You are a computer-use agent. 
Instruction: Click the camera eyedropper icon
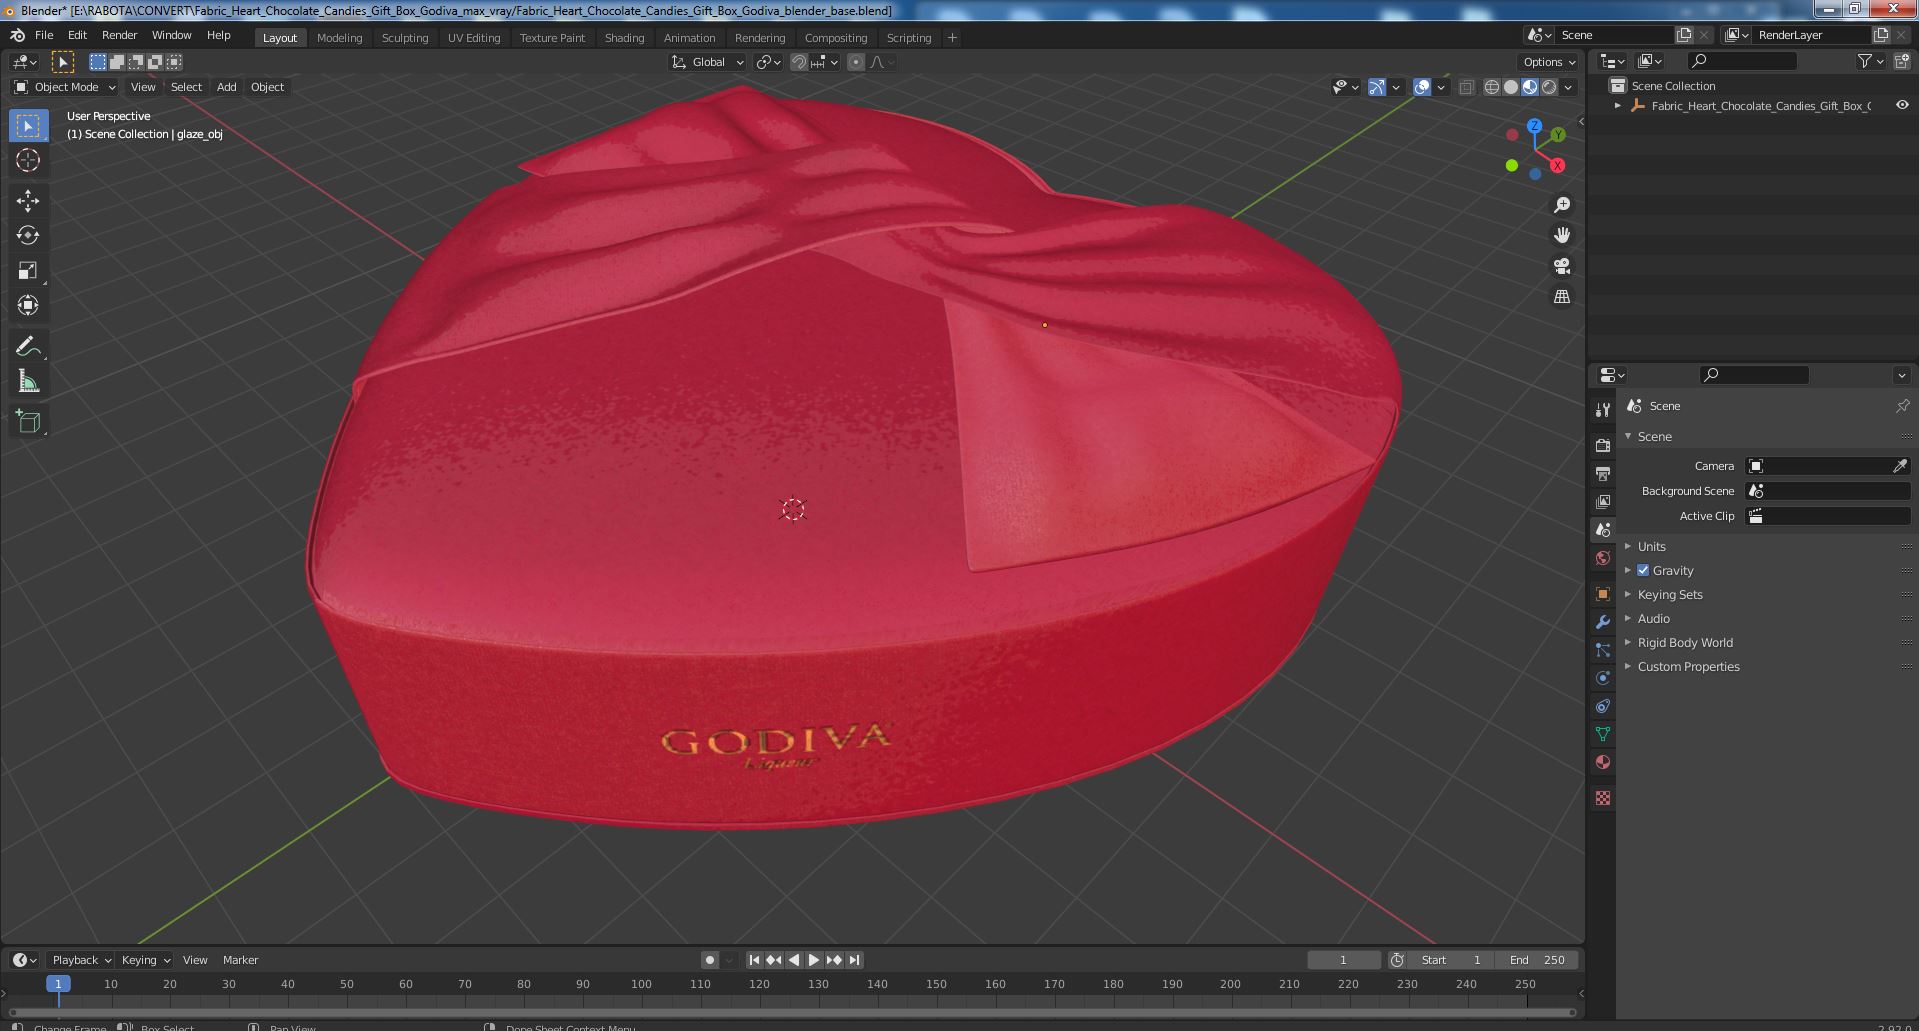coord(1900,466)
